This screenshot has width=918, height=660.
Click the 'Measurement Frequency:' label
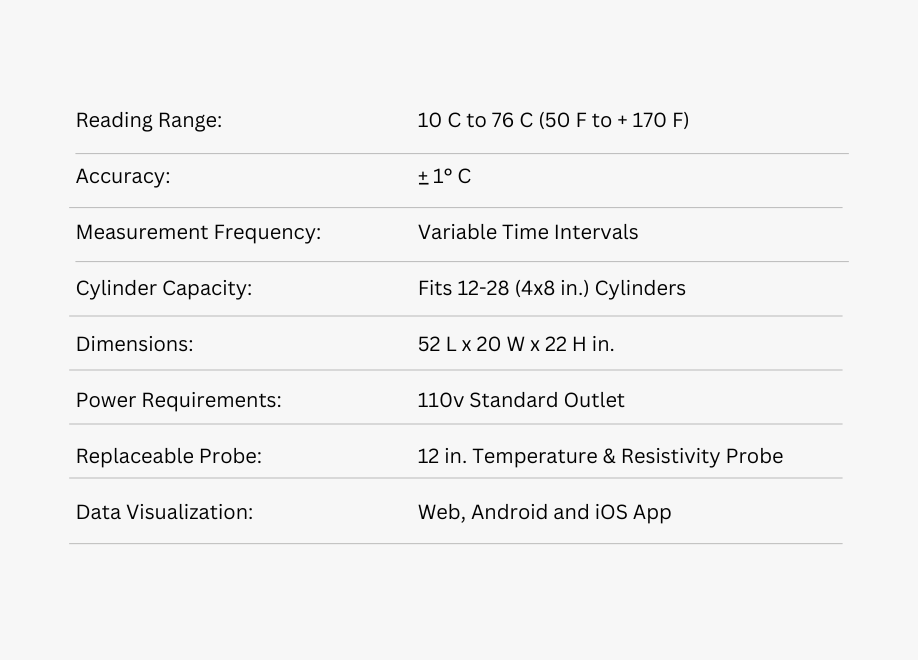(198, 233)
